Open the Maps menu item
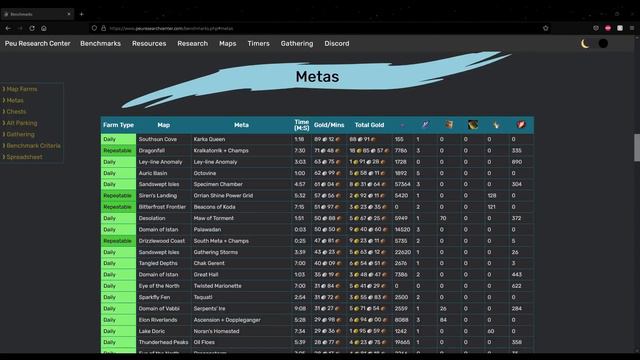Screen dimensions: 640x360 coord(228,43)
